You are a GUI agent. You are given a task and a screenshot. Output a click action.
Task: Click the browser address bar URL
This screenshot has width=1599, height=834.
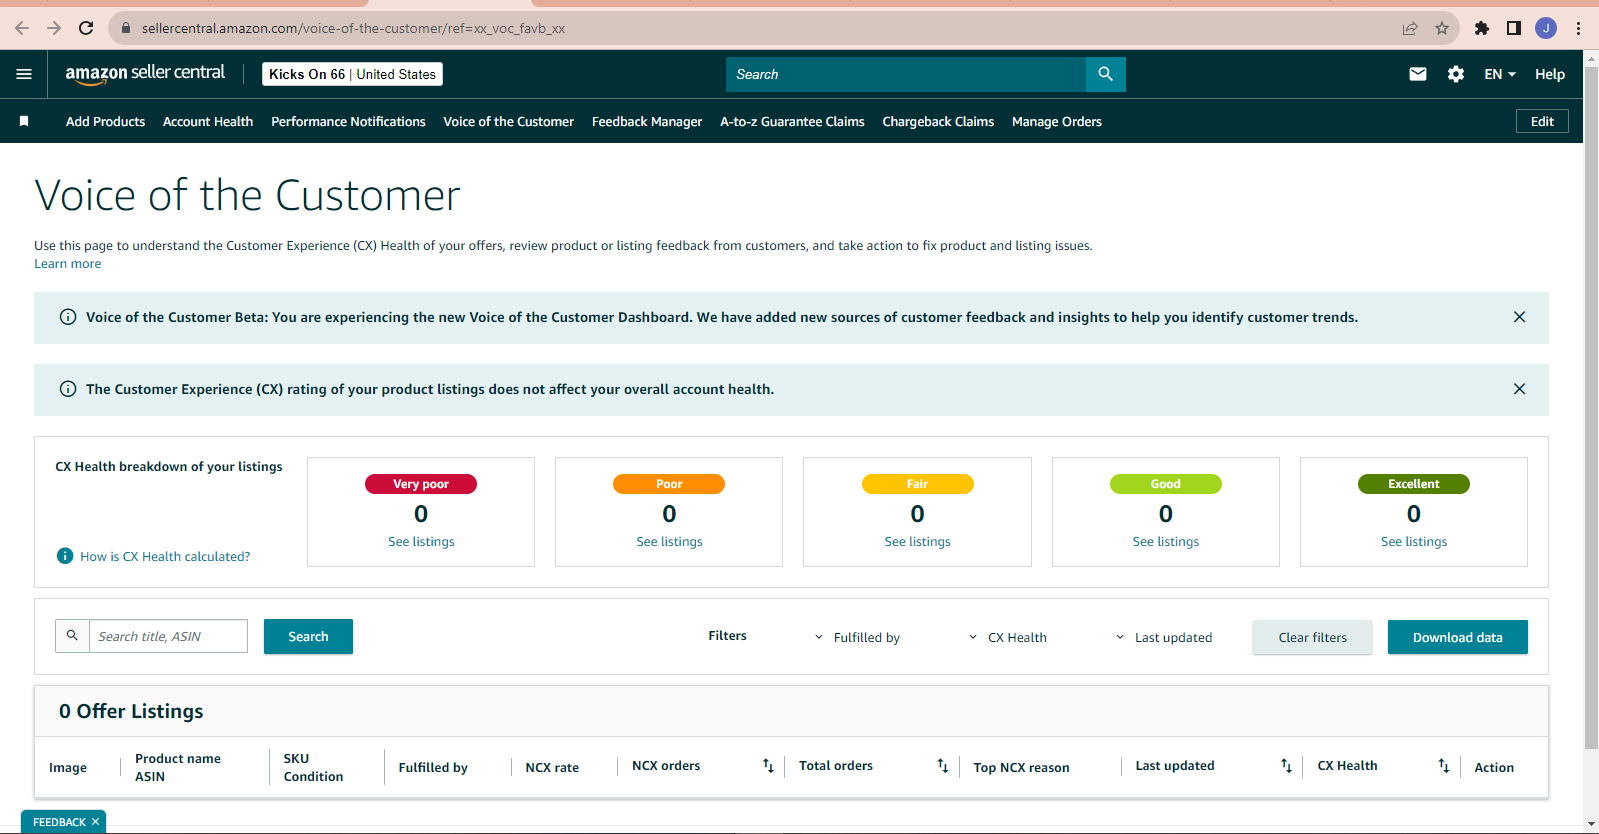(x=353, y=28)
